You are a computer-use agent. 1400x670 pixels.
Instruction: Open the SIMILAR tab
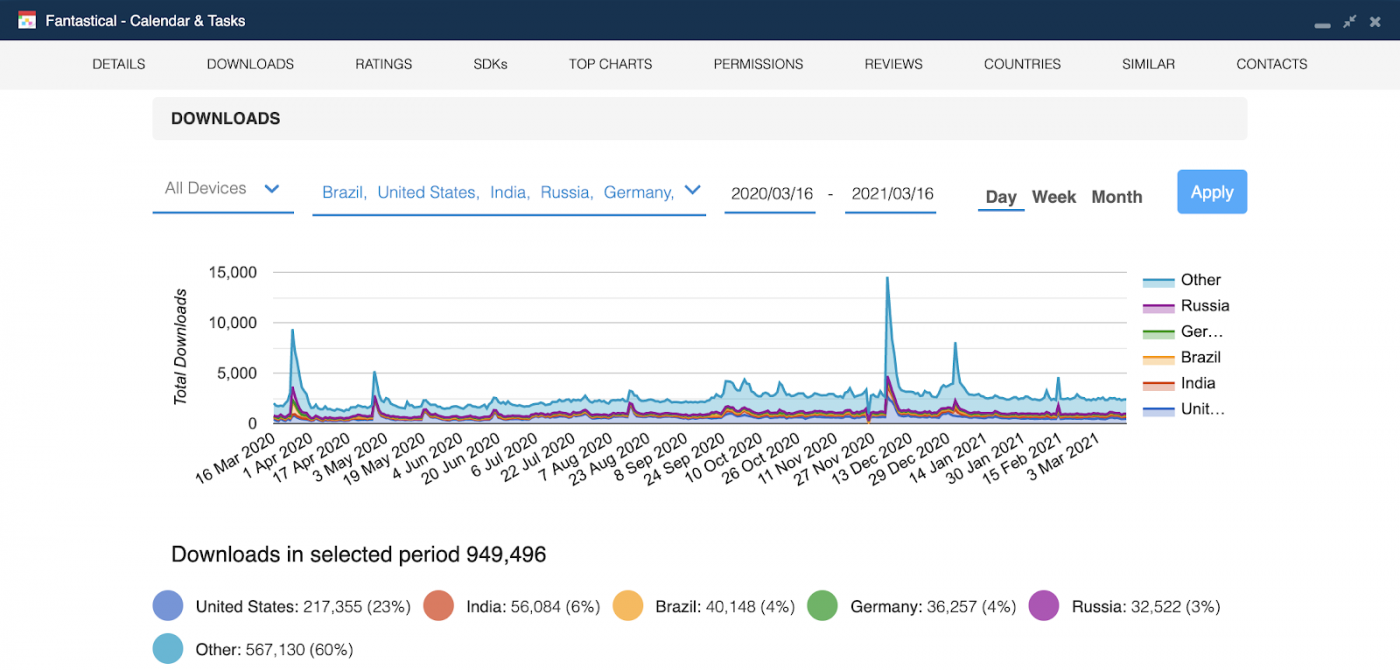1148,64
